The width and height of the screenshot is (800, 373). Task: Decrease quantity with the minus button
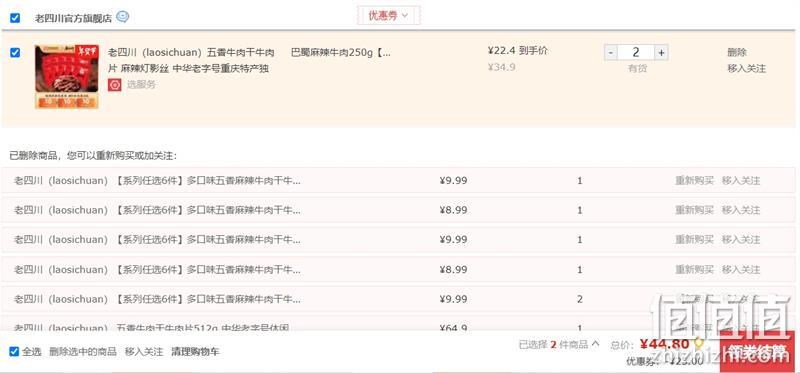coord(611,53)
